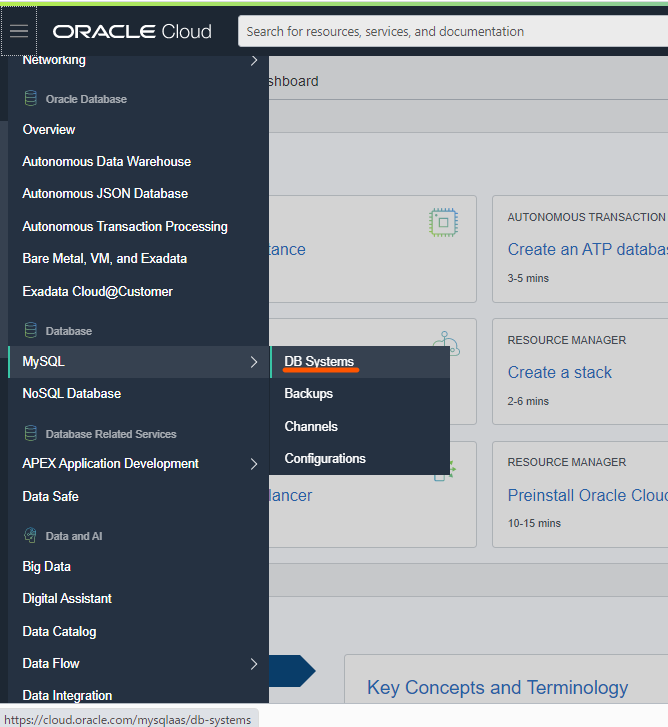
Task: Open Big Data
Action: pyautogui.click(x=46, y=567)
